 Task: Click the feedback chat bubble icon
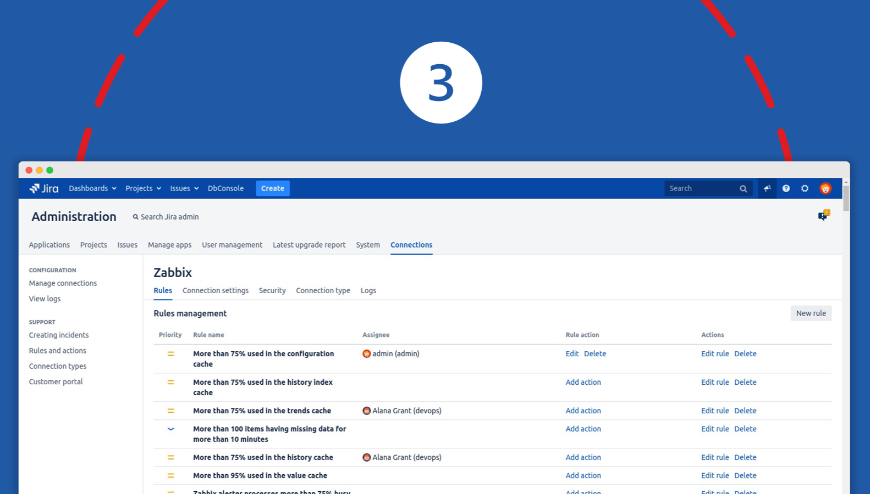click(823, 215)
